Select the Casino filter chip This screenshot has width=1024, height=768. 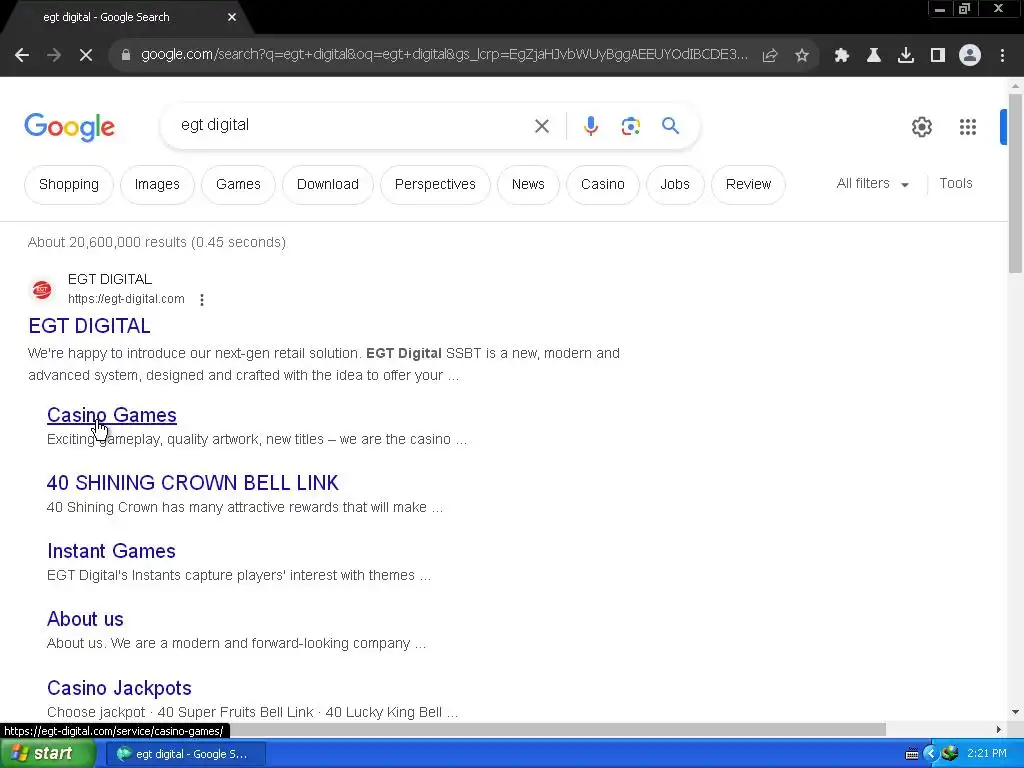click(x=603, y=185)
